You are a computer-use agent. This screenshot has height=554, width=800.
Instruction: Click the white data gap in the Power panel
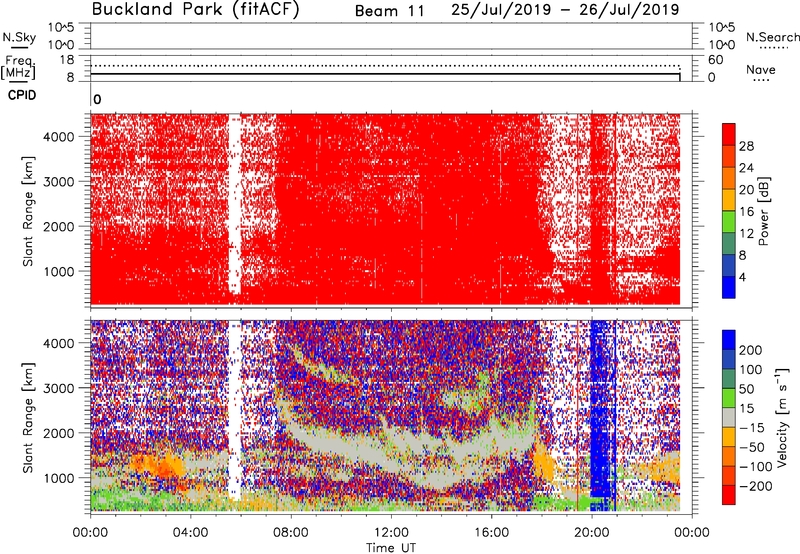[x=234, y=204]
